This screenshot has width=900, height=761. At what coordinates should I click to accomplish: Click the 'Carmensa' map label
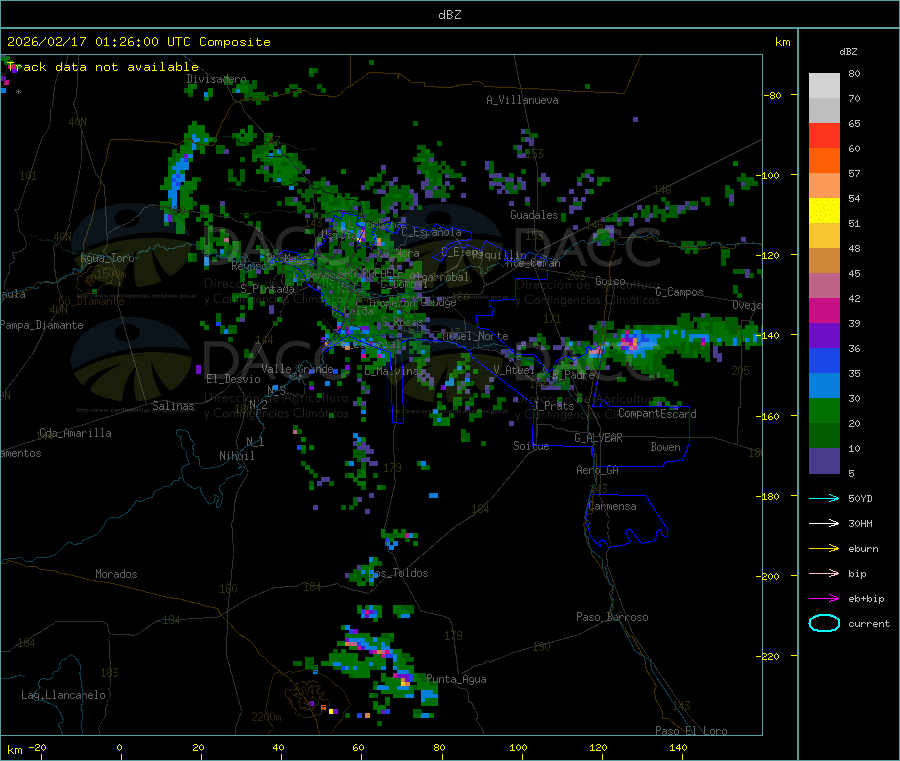tap(612, 506)
